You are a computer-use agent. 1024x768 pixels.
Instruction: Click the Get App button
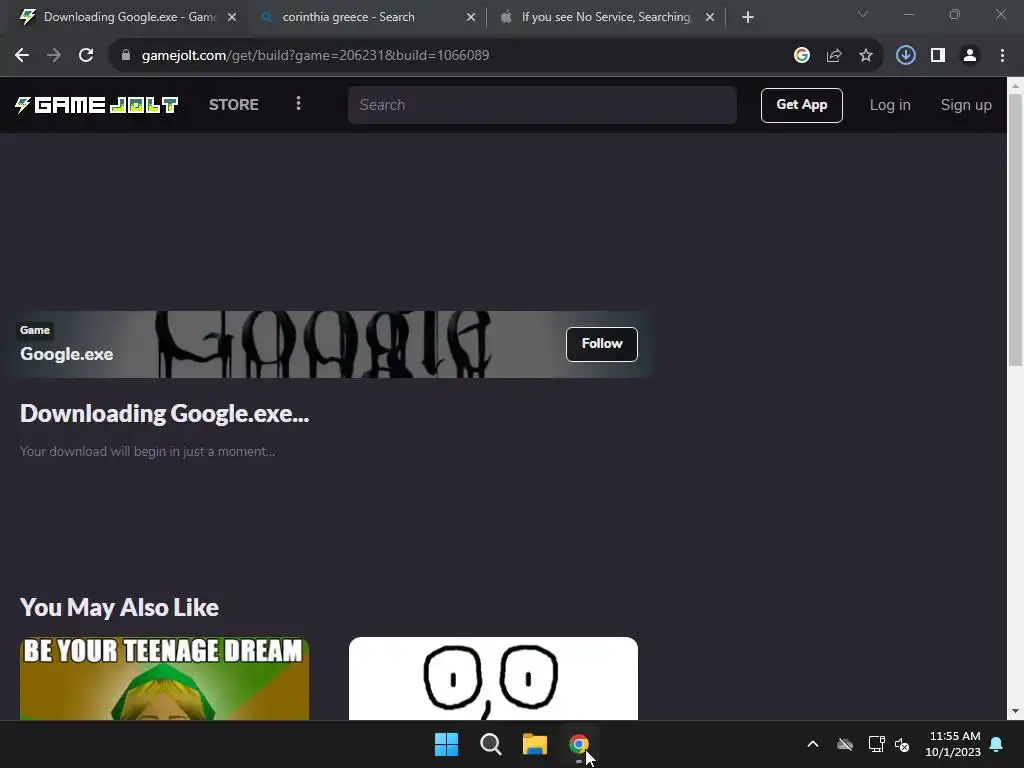point(802,105)
